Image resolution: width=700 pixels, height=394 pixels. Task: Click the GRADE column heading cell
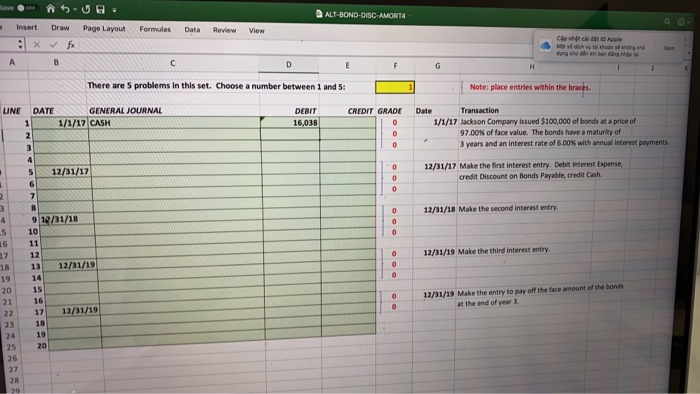coord(390,111)
